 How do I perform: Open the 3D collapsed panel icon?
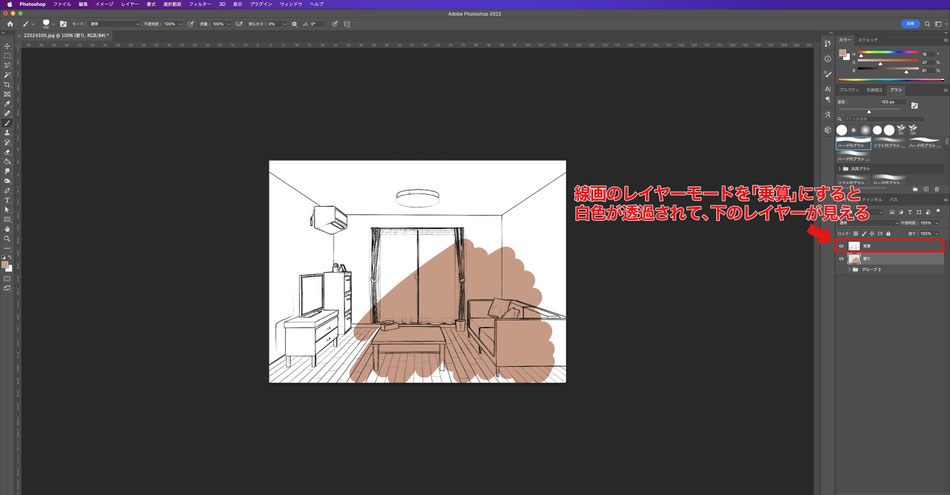[828, 130]
